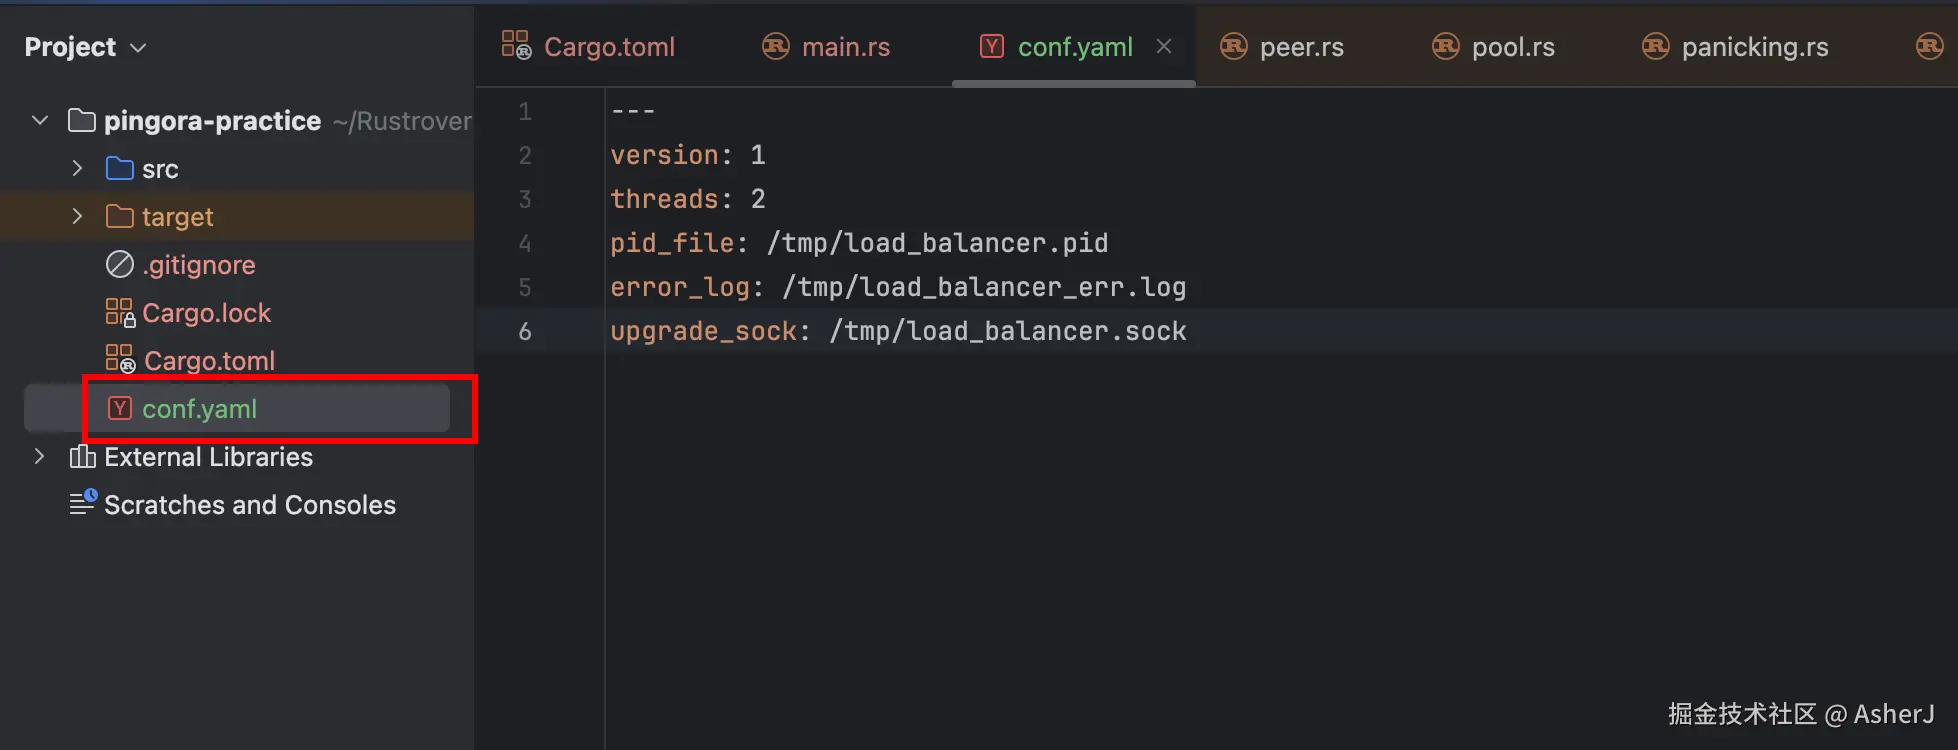Click the src folder icon
Screen dimensions: 1958x750
point(120,169)
